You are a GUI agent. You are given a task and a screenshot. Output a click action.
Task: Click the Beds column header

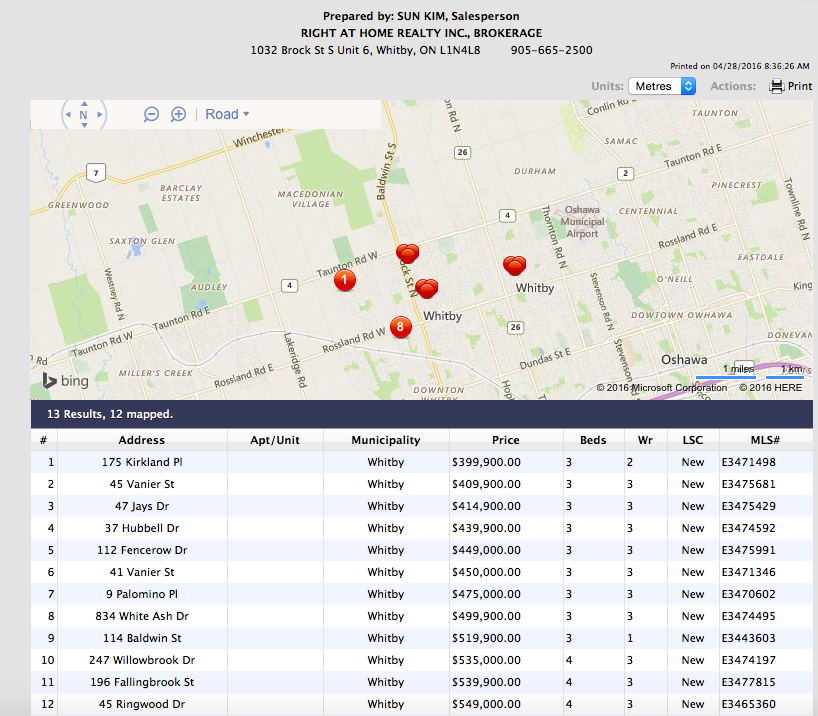click(592, 440)
